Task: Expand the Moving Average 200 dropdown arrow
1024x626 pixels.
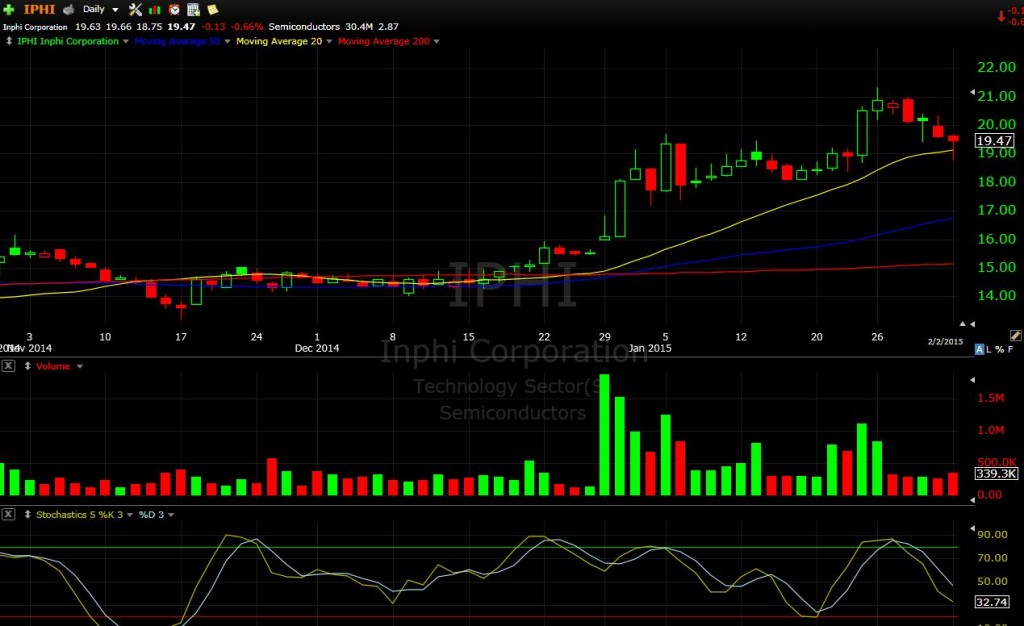Action: pyautogui.click(x=436, y=41)
